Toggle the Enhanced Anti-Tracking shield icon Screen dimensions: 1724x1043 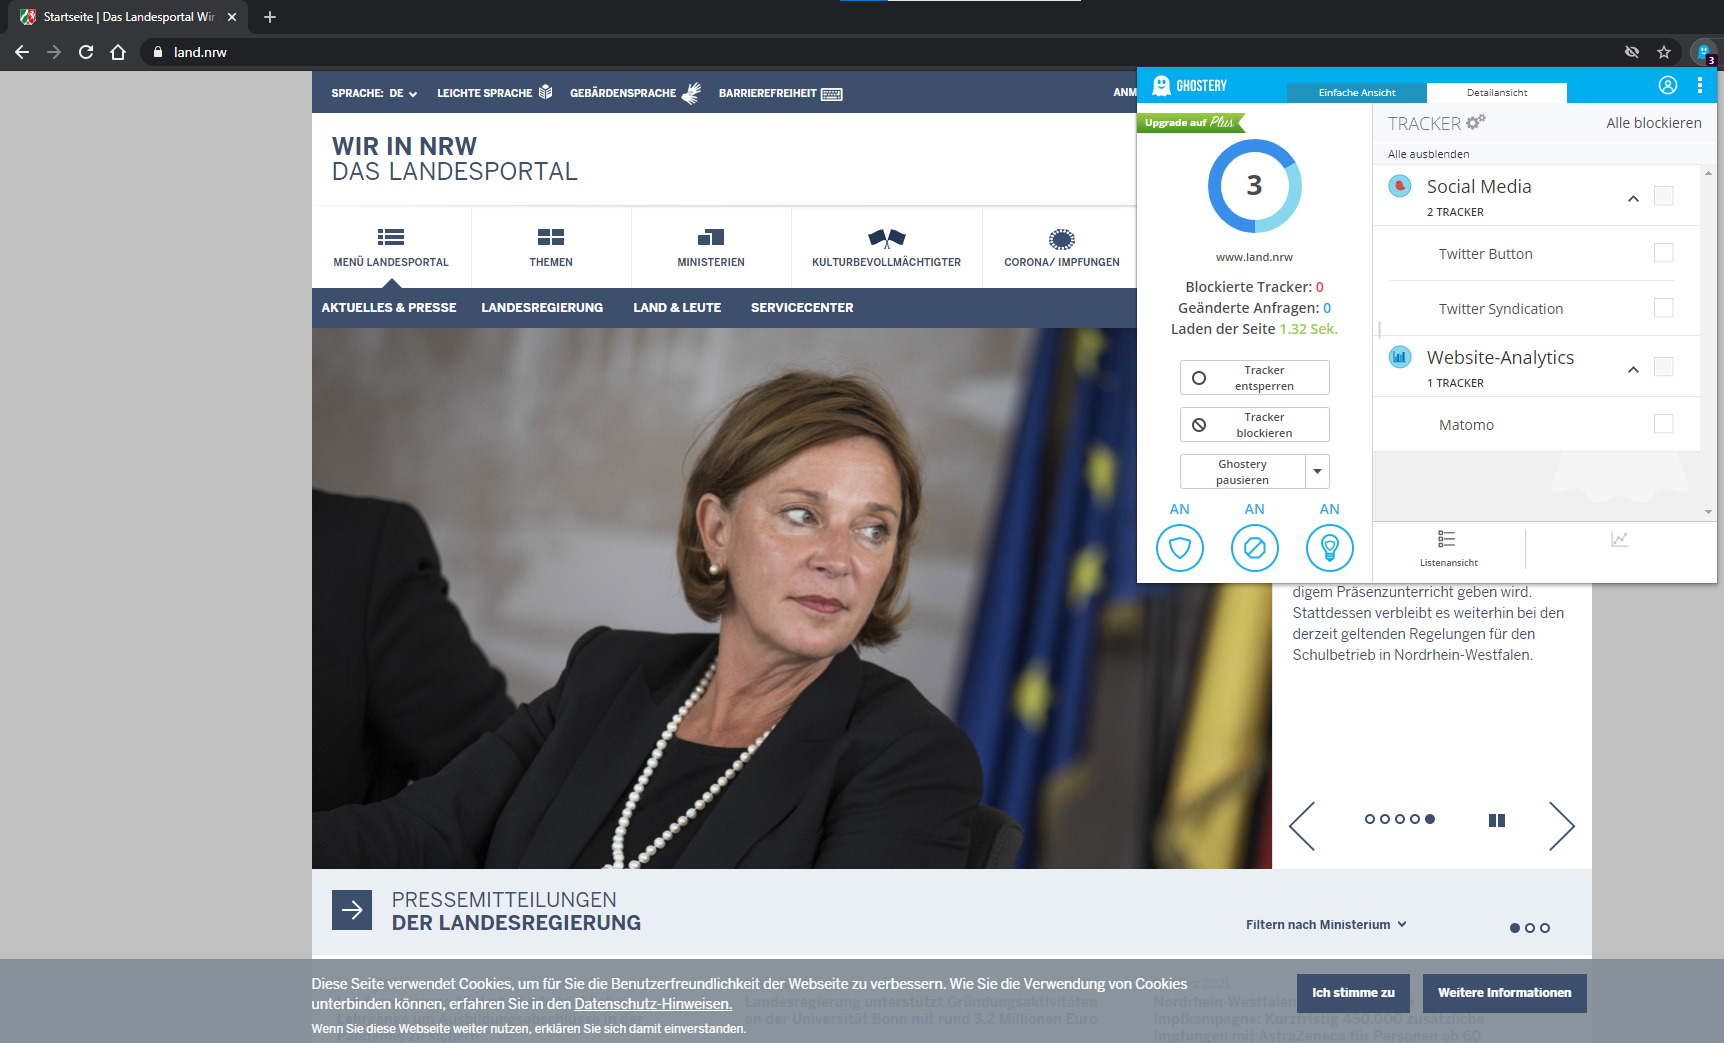[x=1180, y=548]
